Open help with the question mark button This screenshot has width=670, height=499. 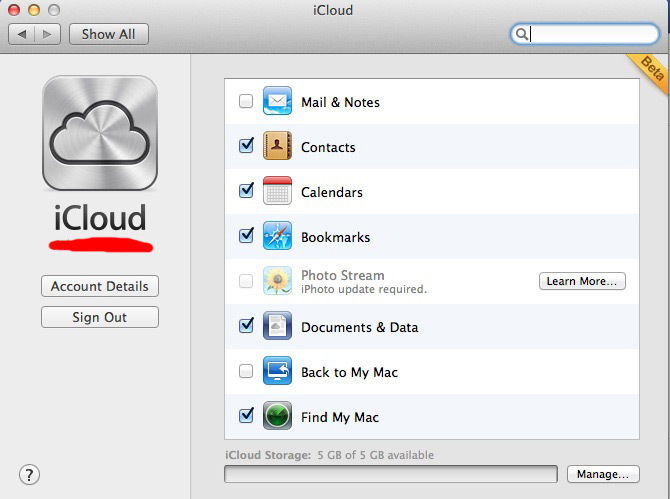(x=29, y=474)
